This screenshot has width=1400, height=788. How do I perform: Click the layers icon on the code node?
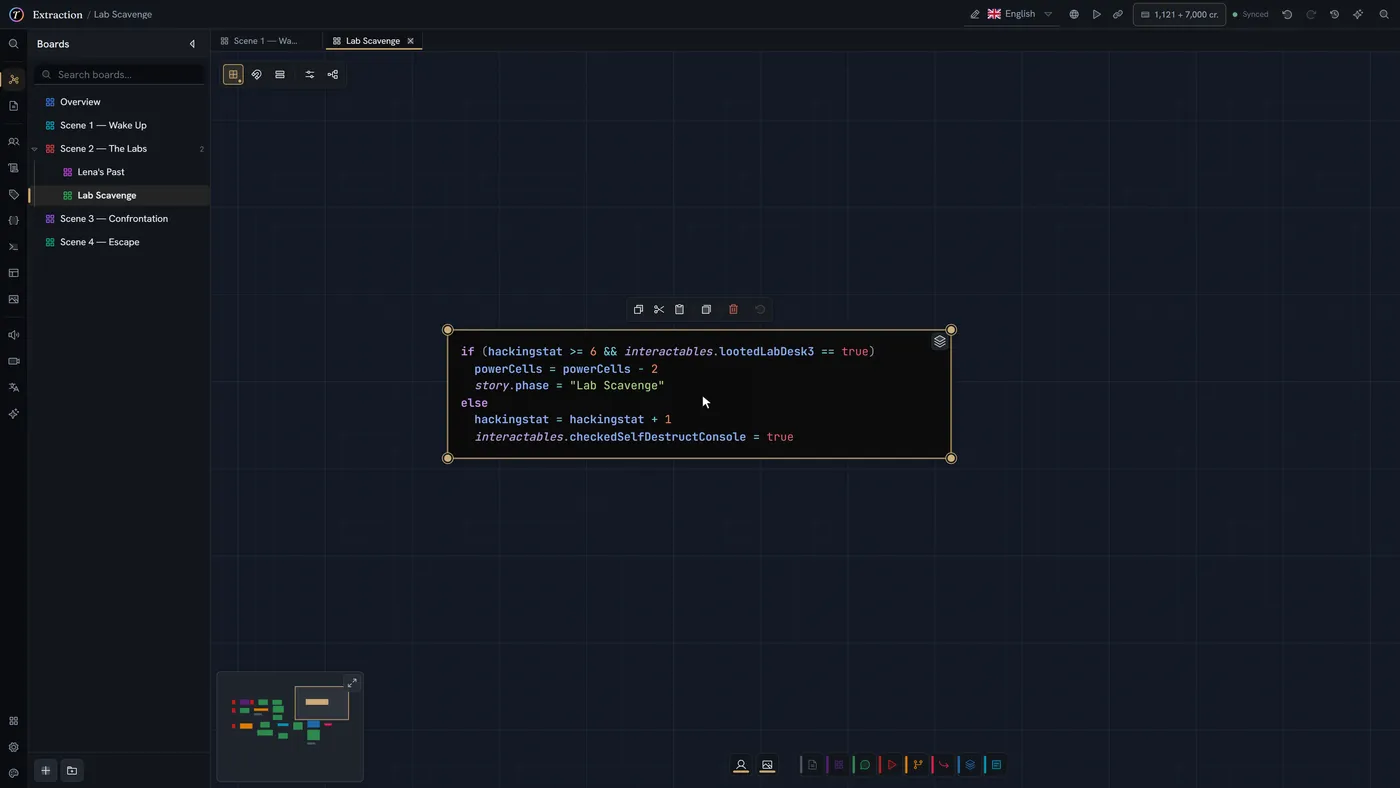click(939, 342)
